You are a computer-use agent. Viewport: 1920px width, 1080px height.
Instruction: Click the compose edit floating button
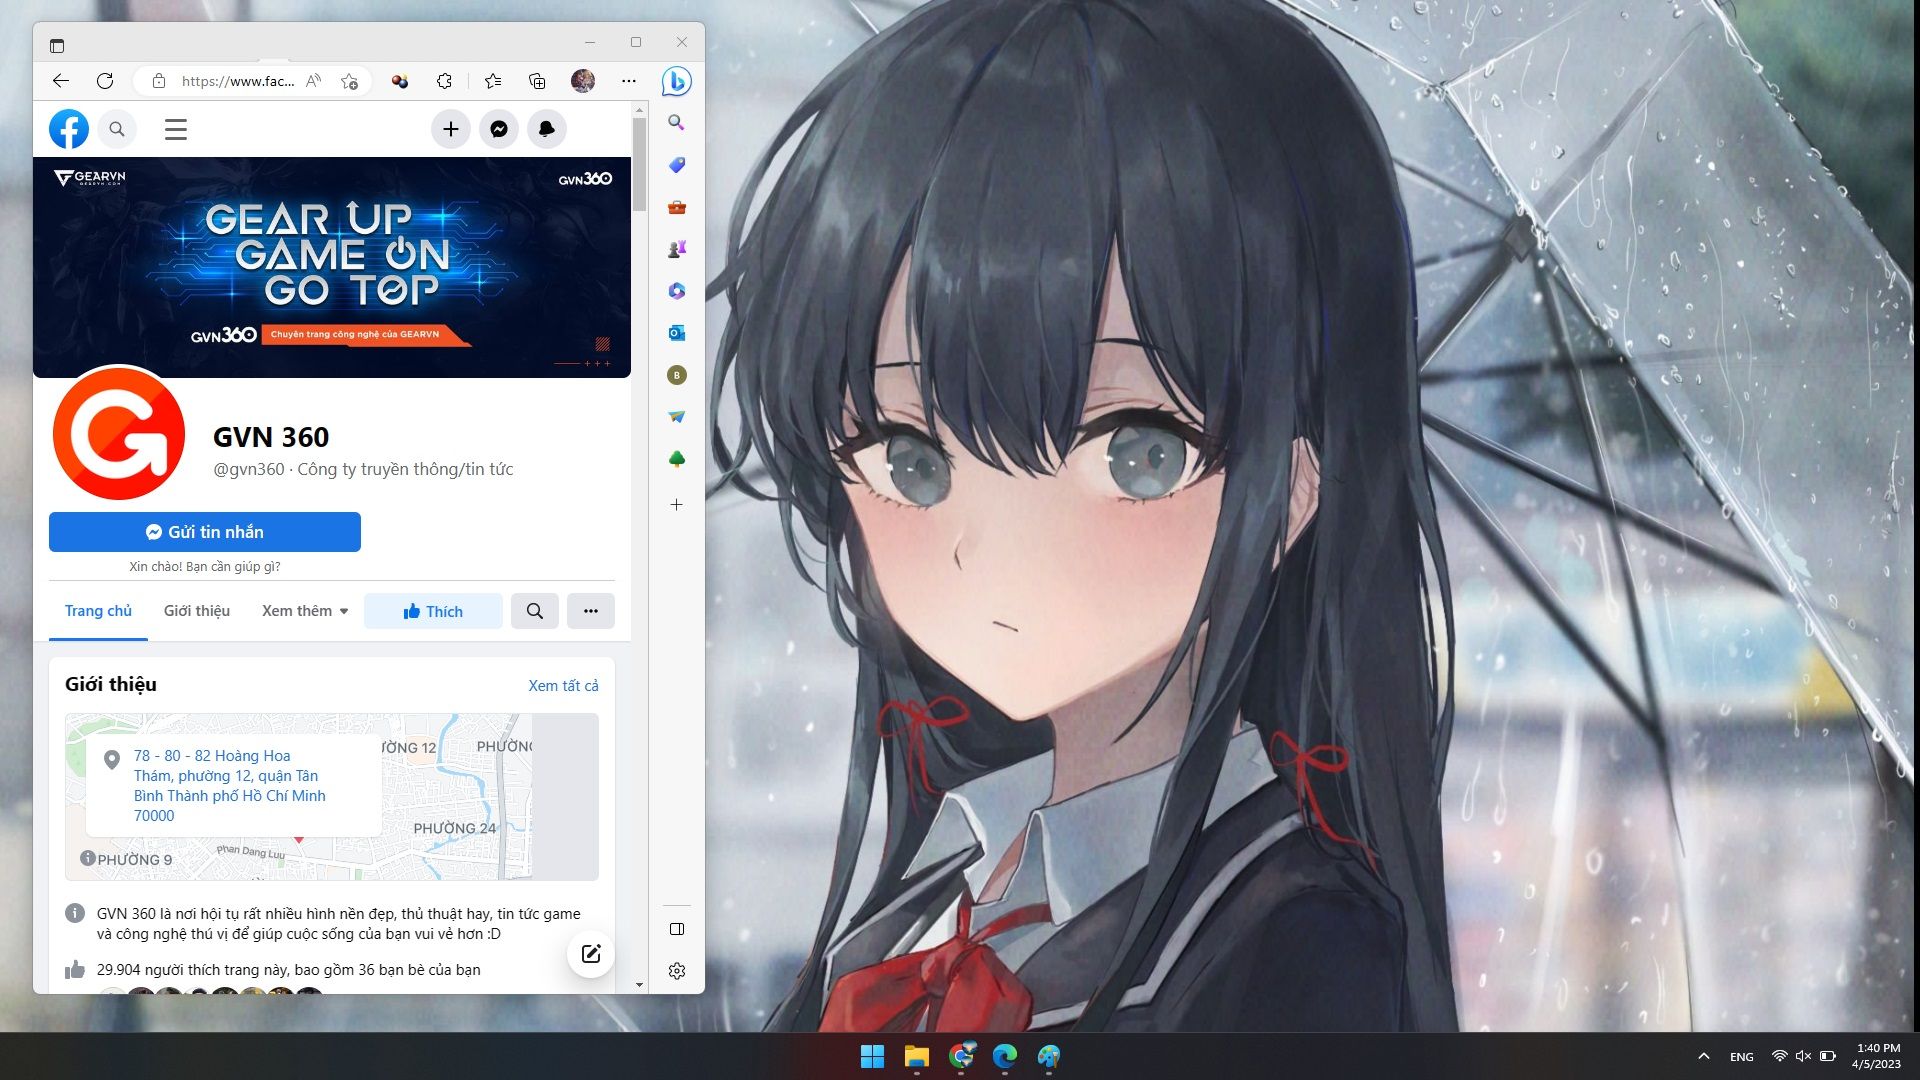591,953
